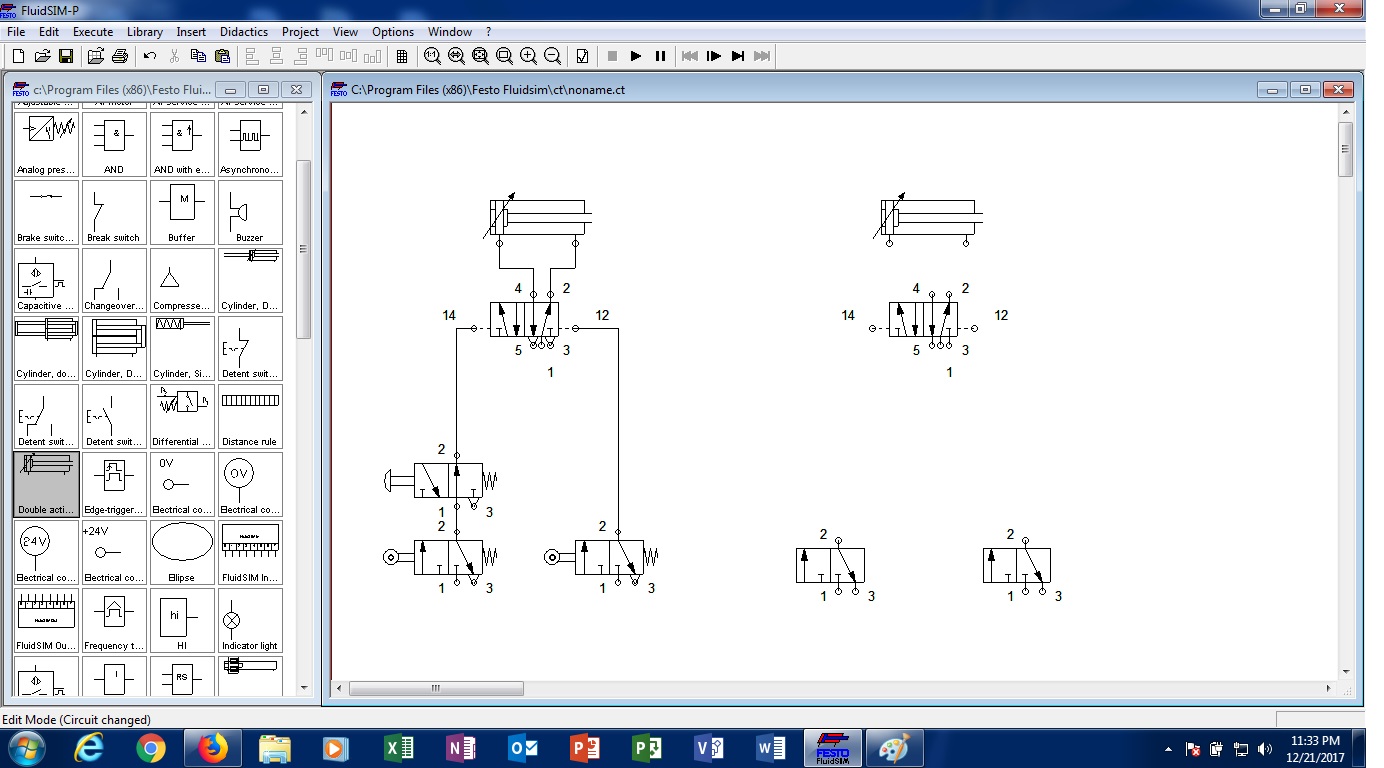
Task: Select the AND gate library component
Action: 114,144
